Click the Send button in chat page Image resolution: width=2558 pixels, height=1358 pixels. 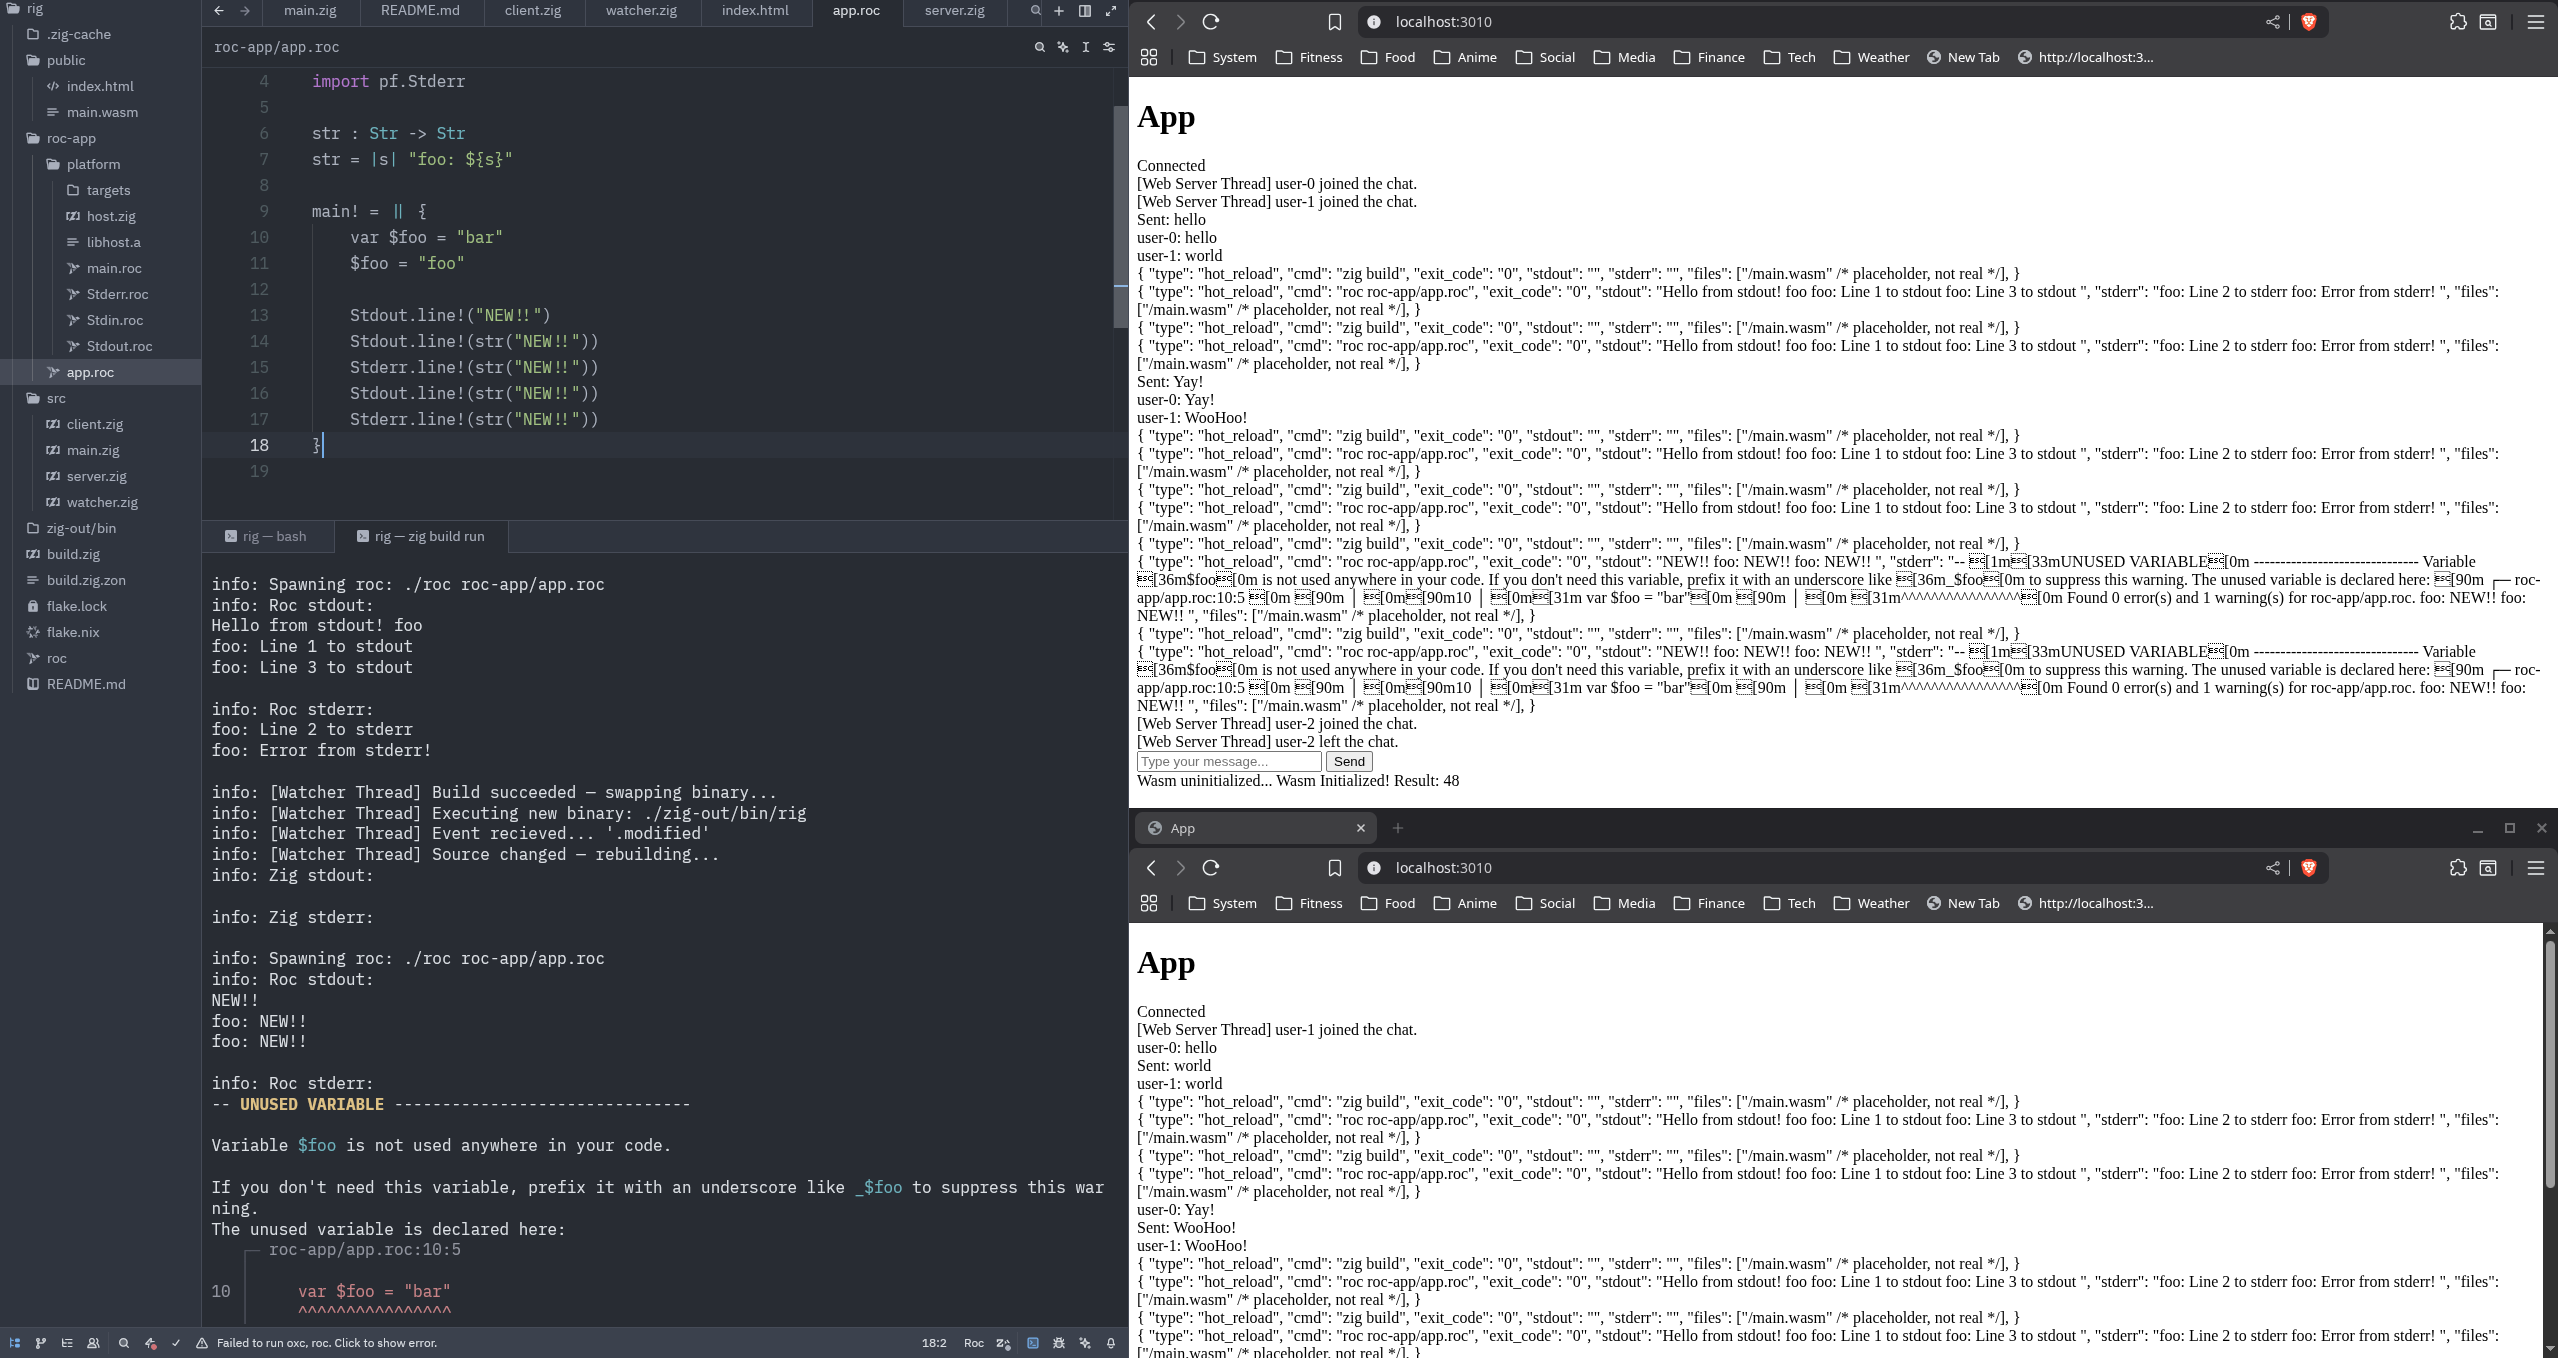[x=1348, y=762]
